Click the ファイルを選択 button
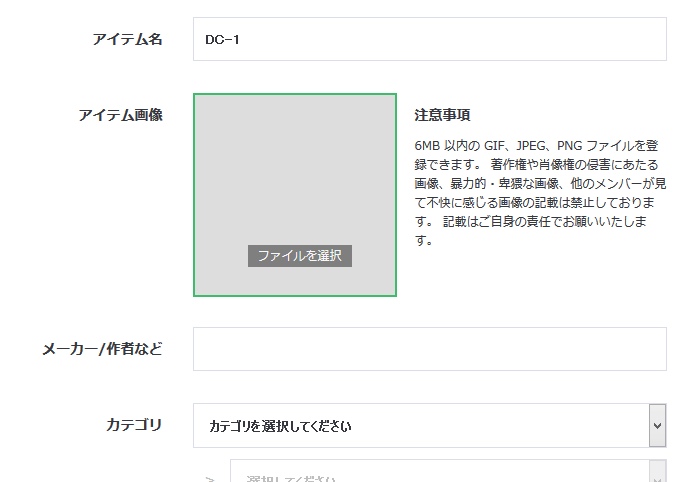 (300, 256)
